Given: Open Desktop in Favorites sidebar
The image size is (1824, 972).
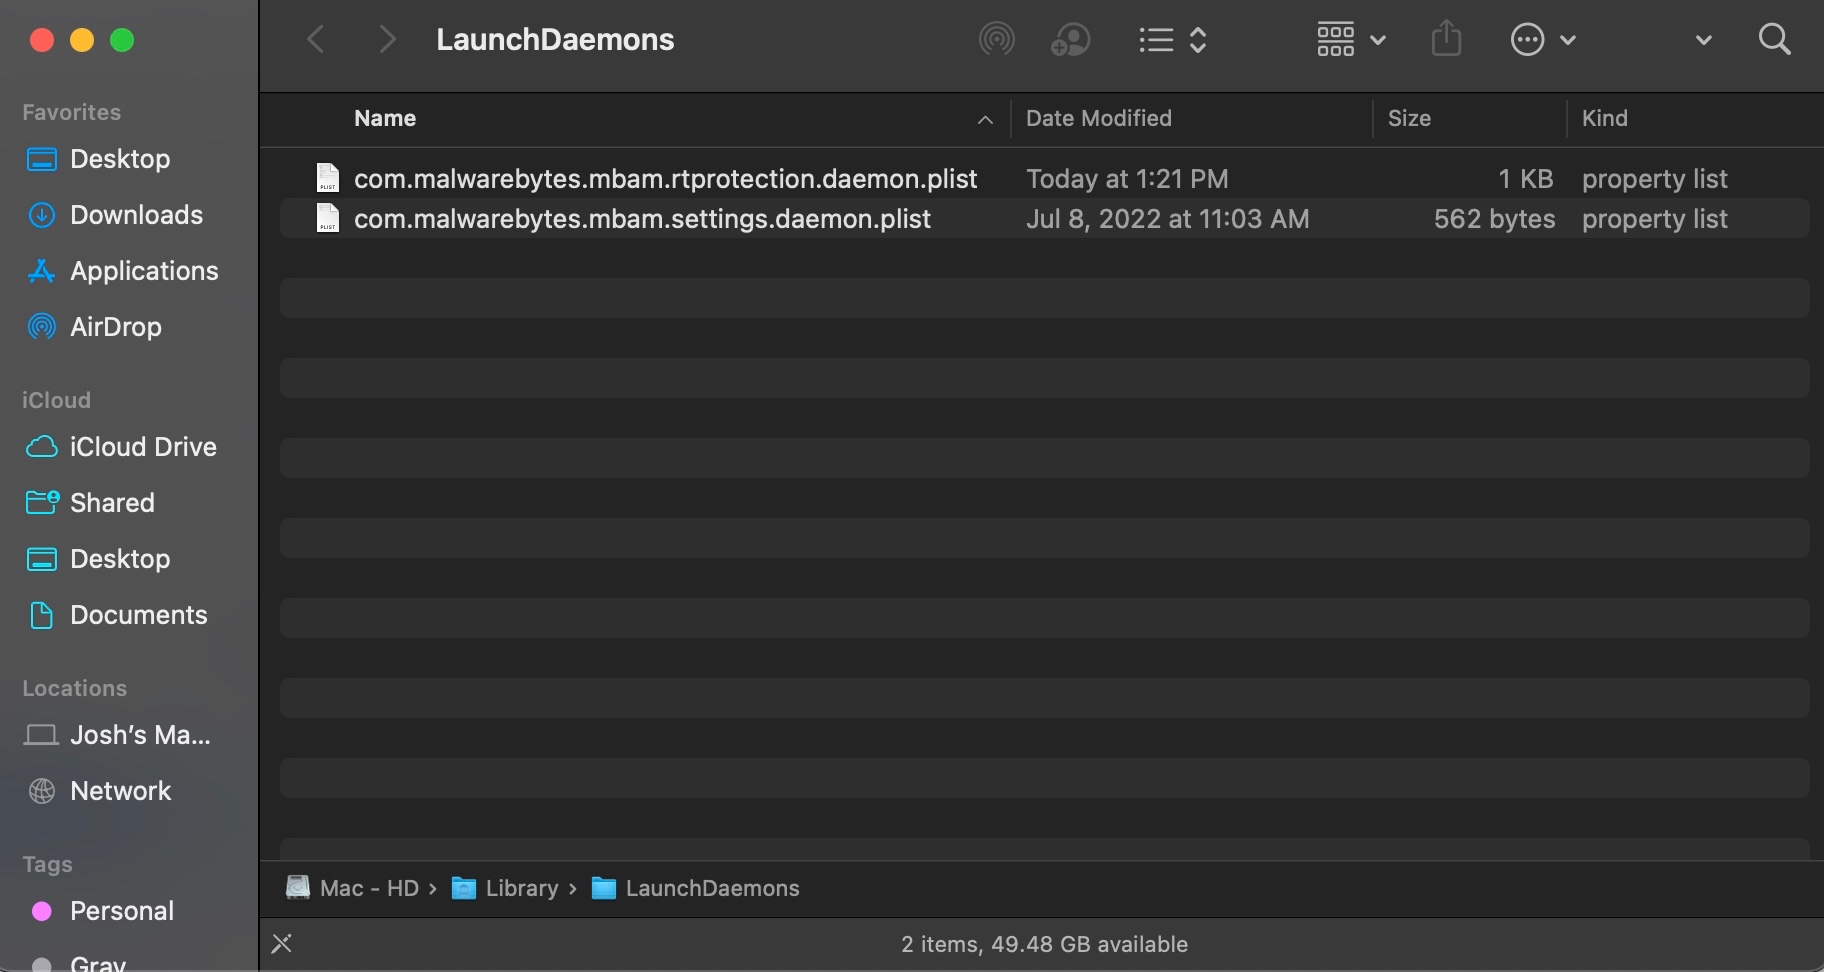Looking at the screenshot, I should 120,159.
